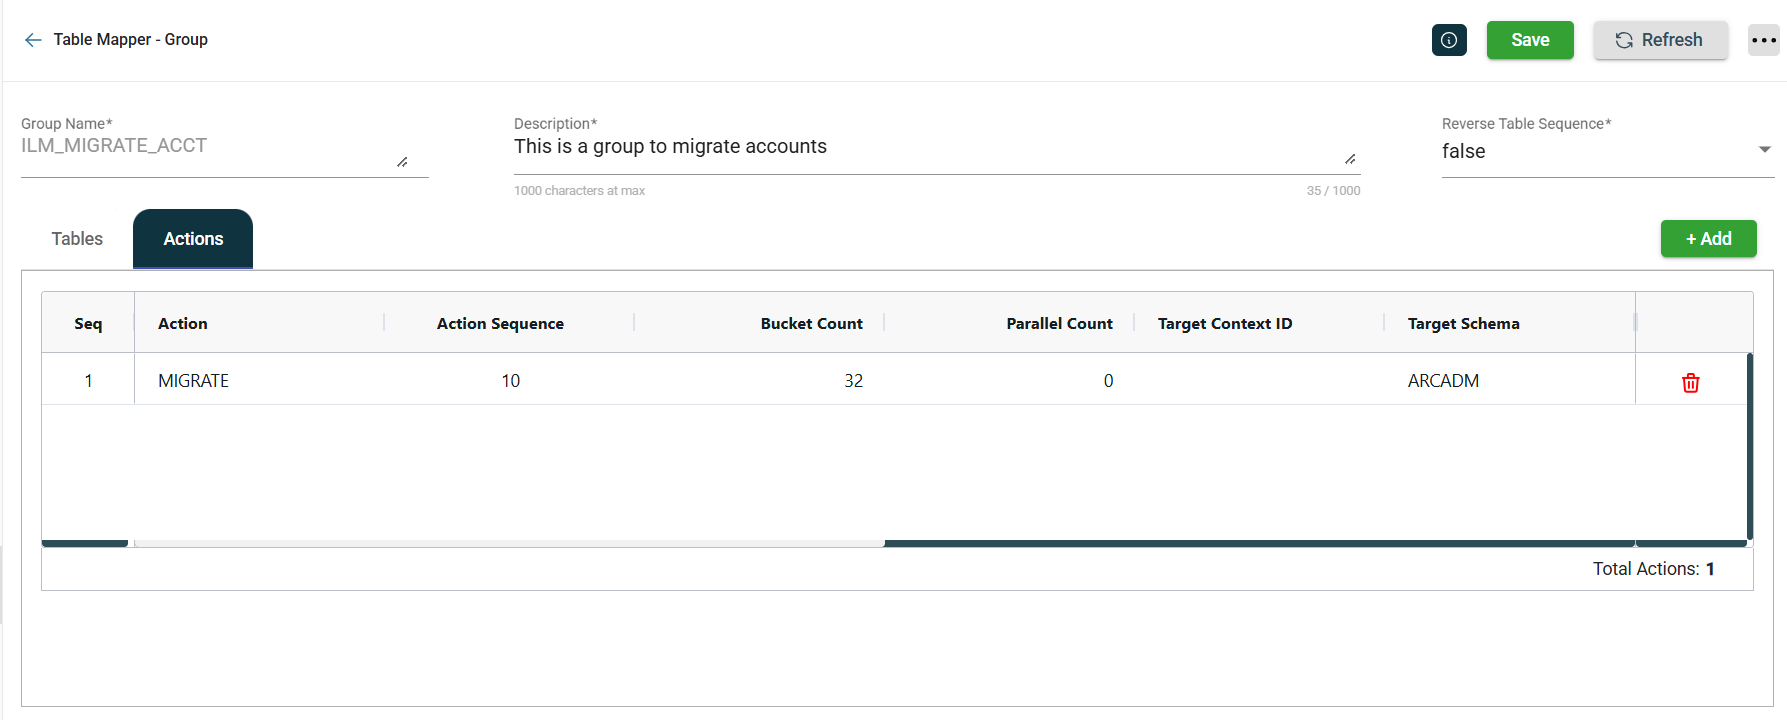
Task: Sort by Bucket Count column header
Action: point(811,324)
